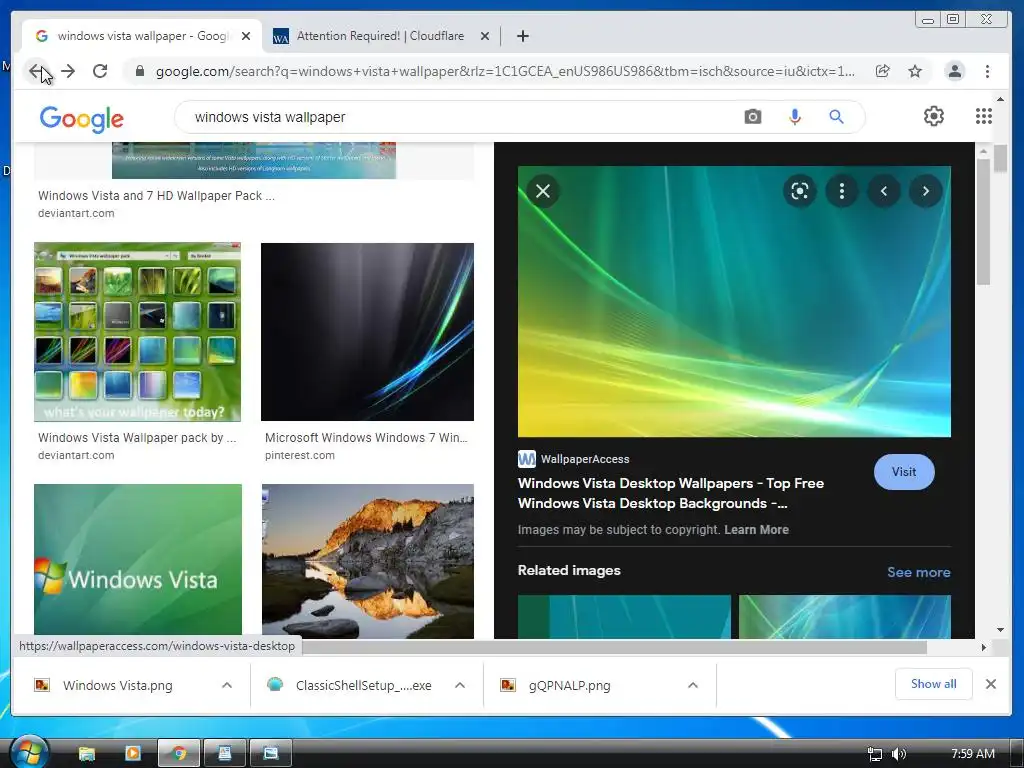Image resolution: width=1024 pixels, height=768 pixels.
Task: Open Chrome's three-dot menu
Action: (x=987, y=71)
